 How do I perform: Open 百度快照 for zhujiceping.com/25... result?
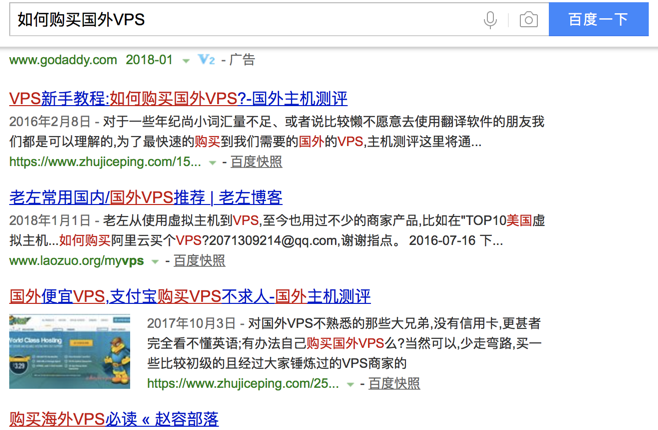coord(394,383)
